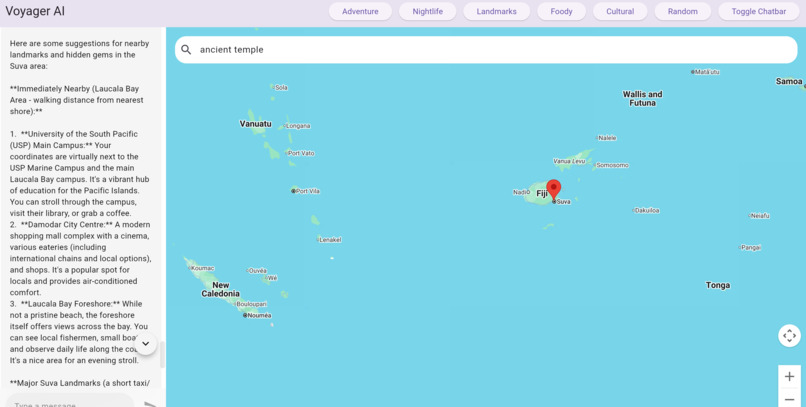Image resolution: width=806 pixels, height=407 pixels.
Task: Click the Tonga map label
Action: point(718,285)
